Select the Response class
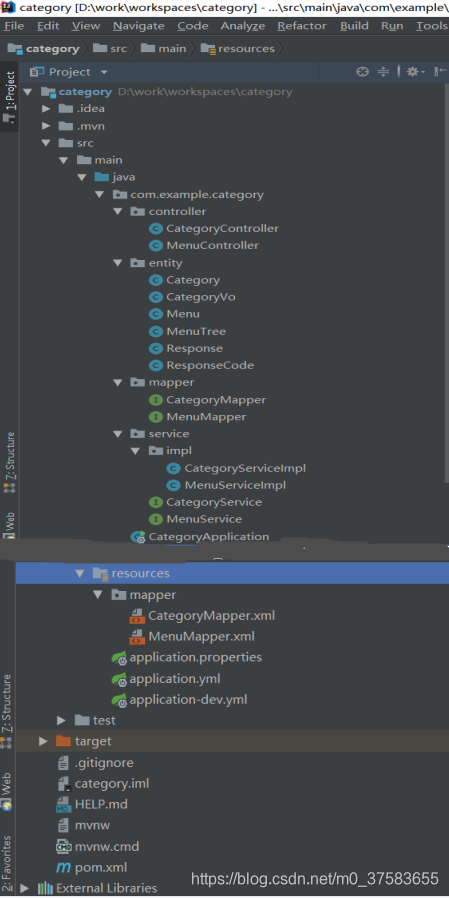The height and width of the screenshot is (898, 449). pos(186,349)
